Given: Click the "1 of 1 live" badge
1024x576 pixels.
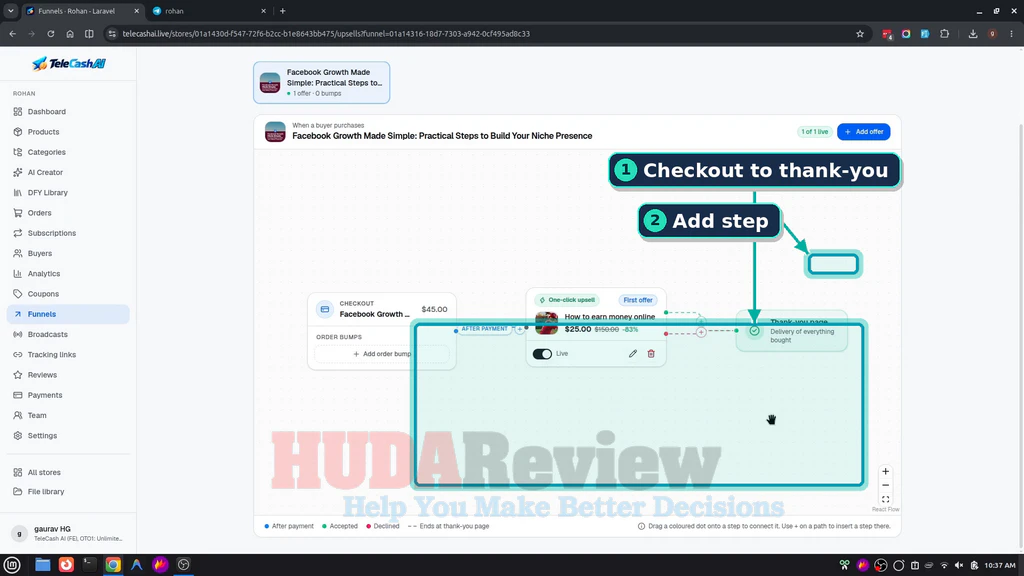Looking at the screenshot, I should pos(814,132).
